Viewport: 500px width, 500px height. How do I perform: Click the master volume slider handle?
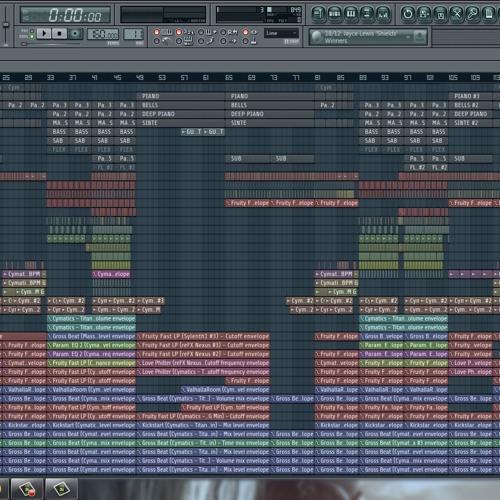(x=6, y=25)
